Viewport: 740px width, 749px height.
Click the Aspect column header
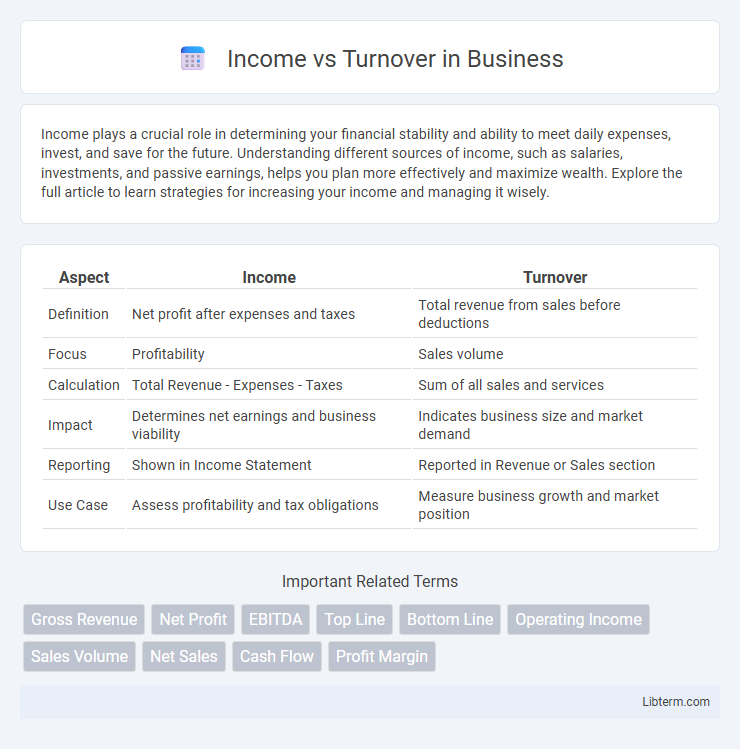click(84, 278)
